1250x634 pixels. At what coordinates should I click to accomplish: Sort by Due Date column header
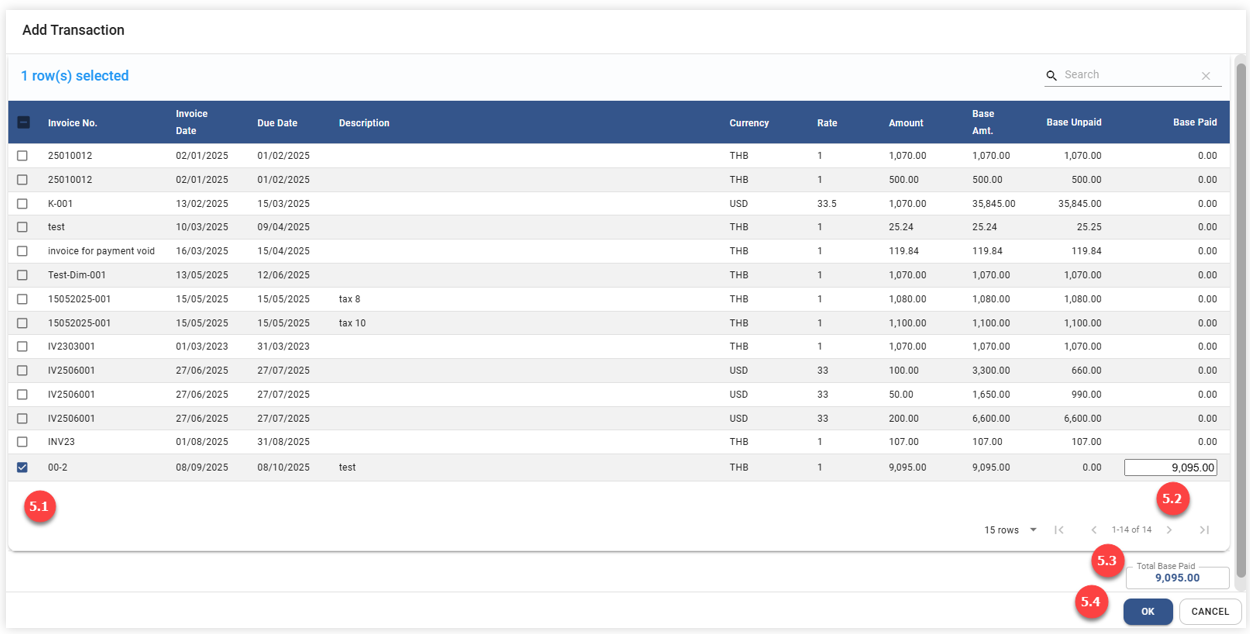click(x=277, y=123)
